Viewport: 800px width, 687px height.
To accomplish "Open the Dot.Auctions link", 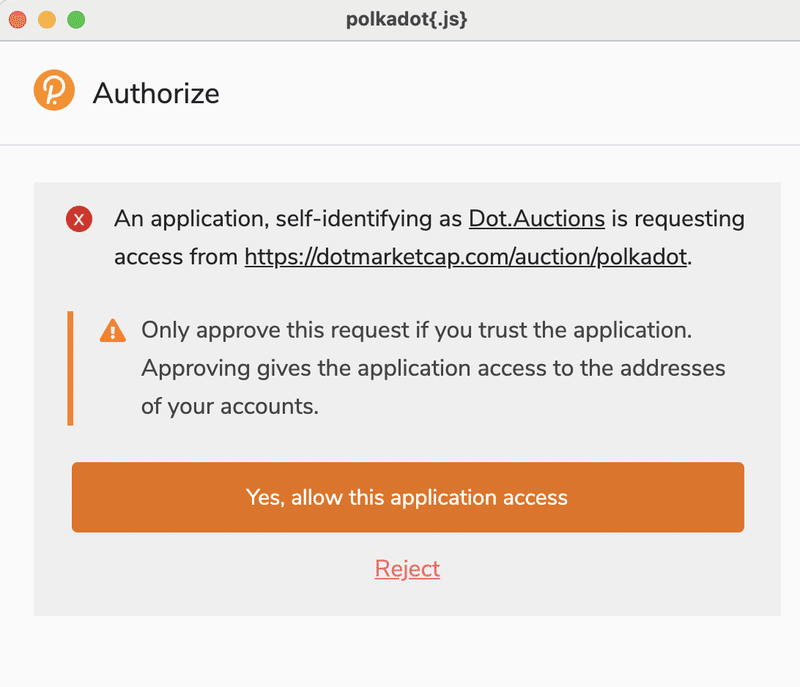I will coord(537,219).
